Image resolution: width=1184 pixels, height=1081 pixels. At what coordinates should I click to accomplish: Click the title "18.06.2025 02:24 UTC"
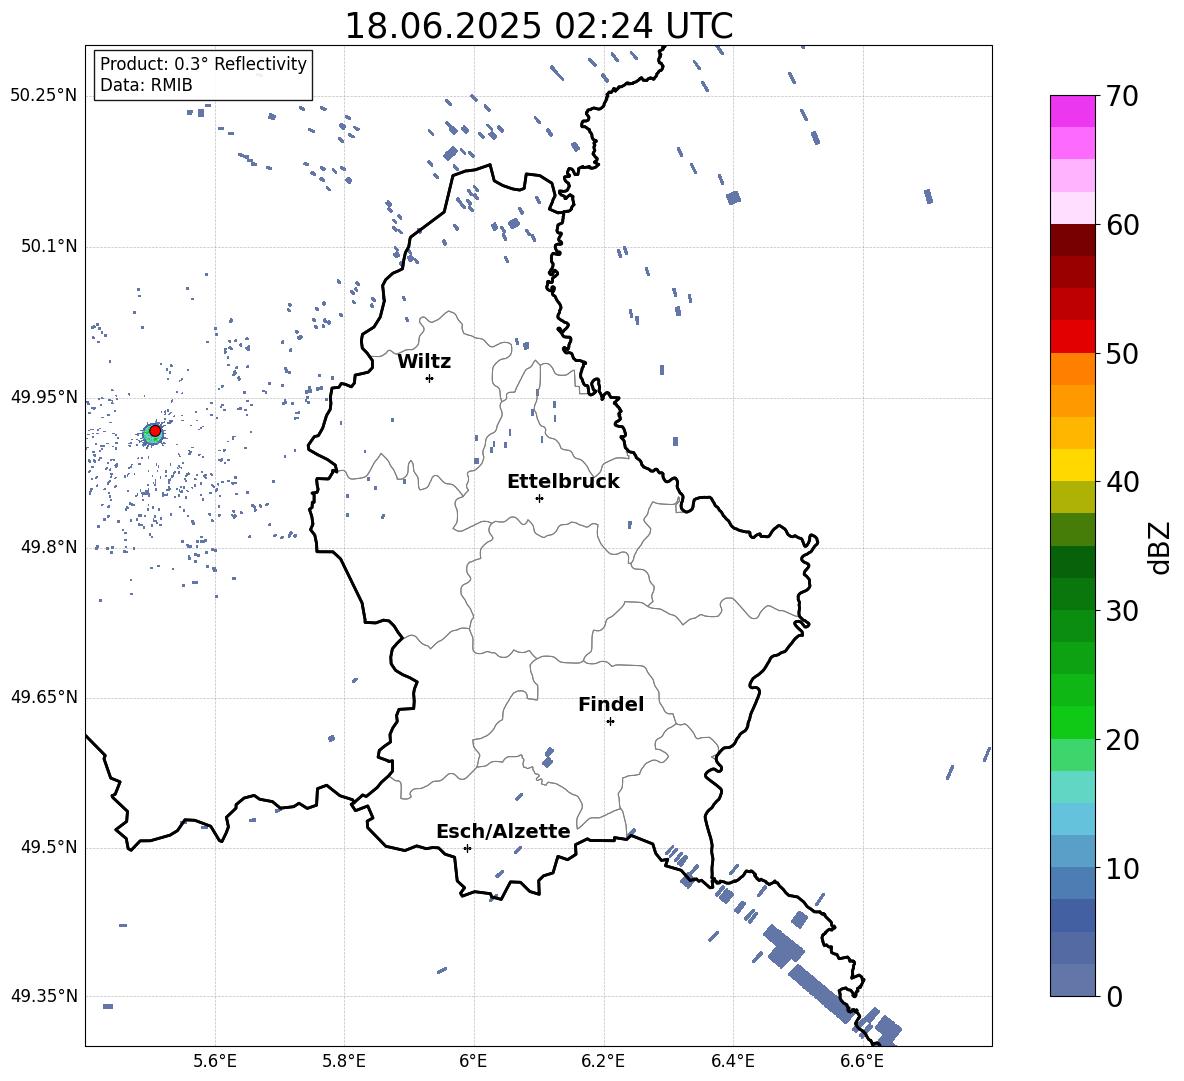coord(538,26)
